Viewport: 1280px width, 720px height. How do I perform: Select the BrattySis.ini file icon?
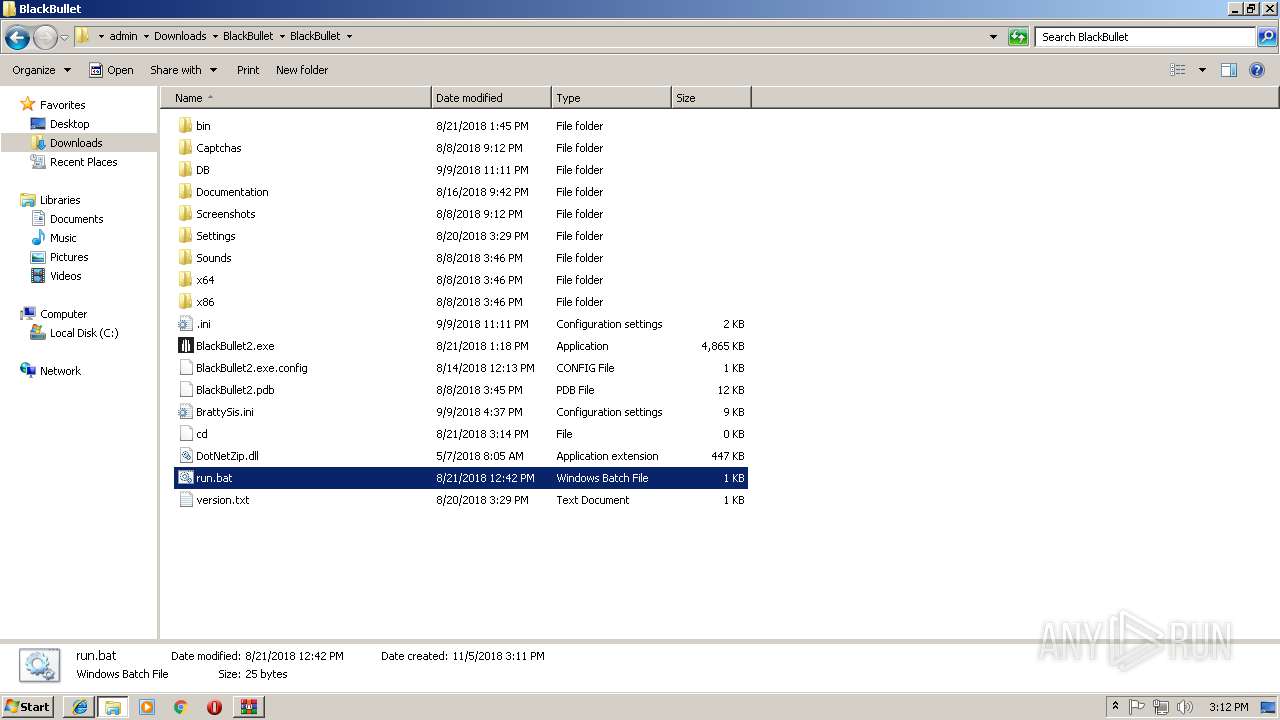point(185,412)
